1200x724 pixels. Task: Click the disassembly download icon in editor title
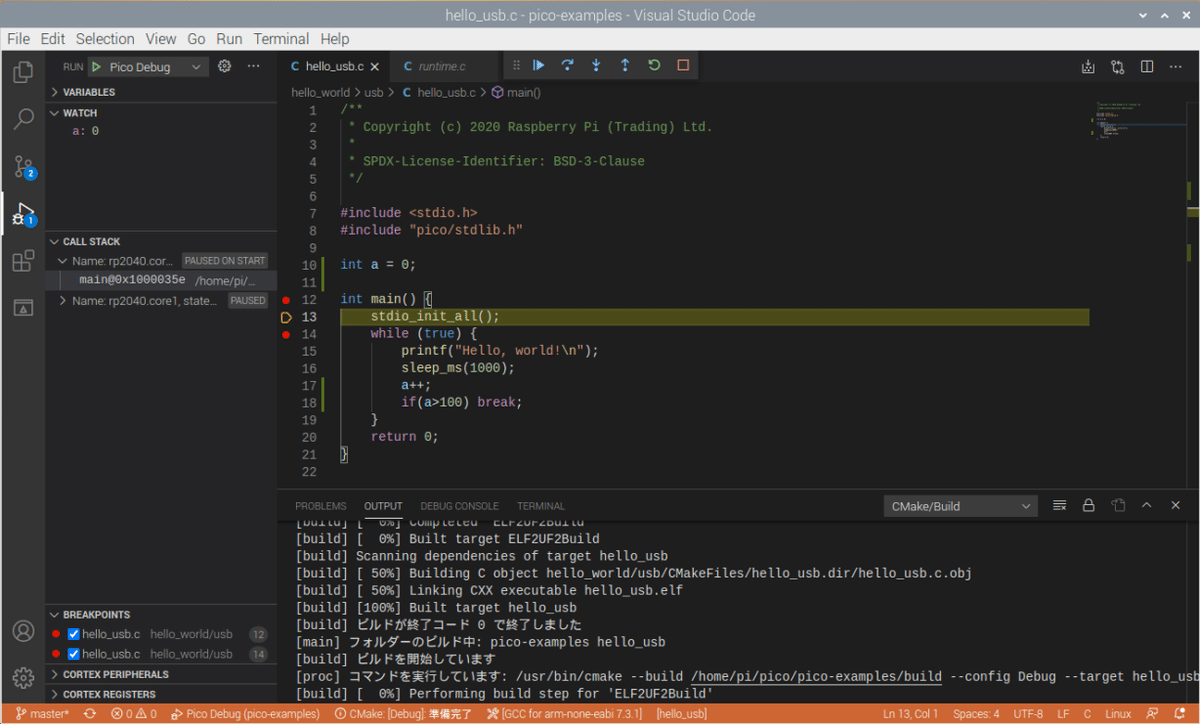click(x=1088, y=67)
